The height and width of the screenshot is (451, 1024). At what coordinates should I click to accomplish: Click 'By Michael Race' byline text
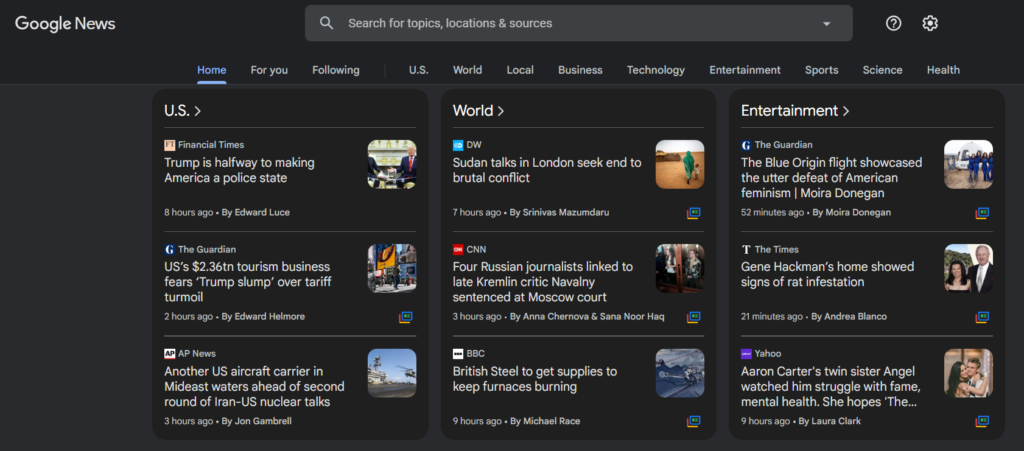click(545, 422)
